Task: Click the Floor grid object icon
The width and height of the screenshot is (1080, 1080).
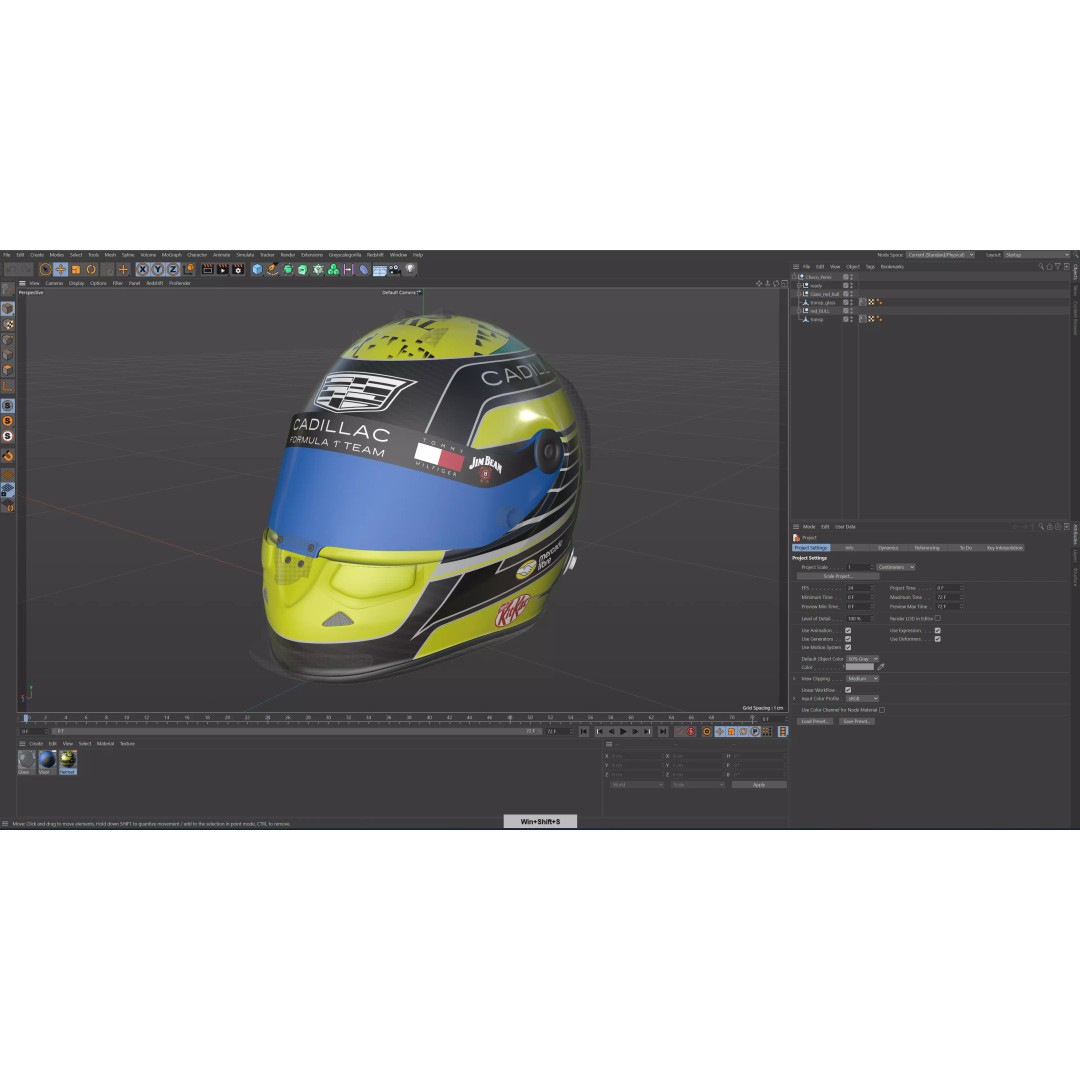Action: point(380,269)
